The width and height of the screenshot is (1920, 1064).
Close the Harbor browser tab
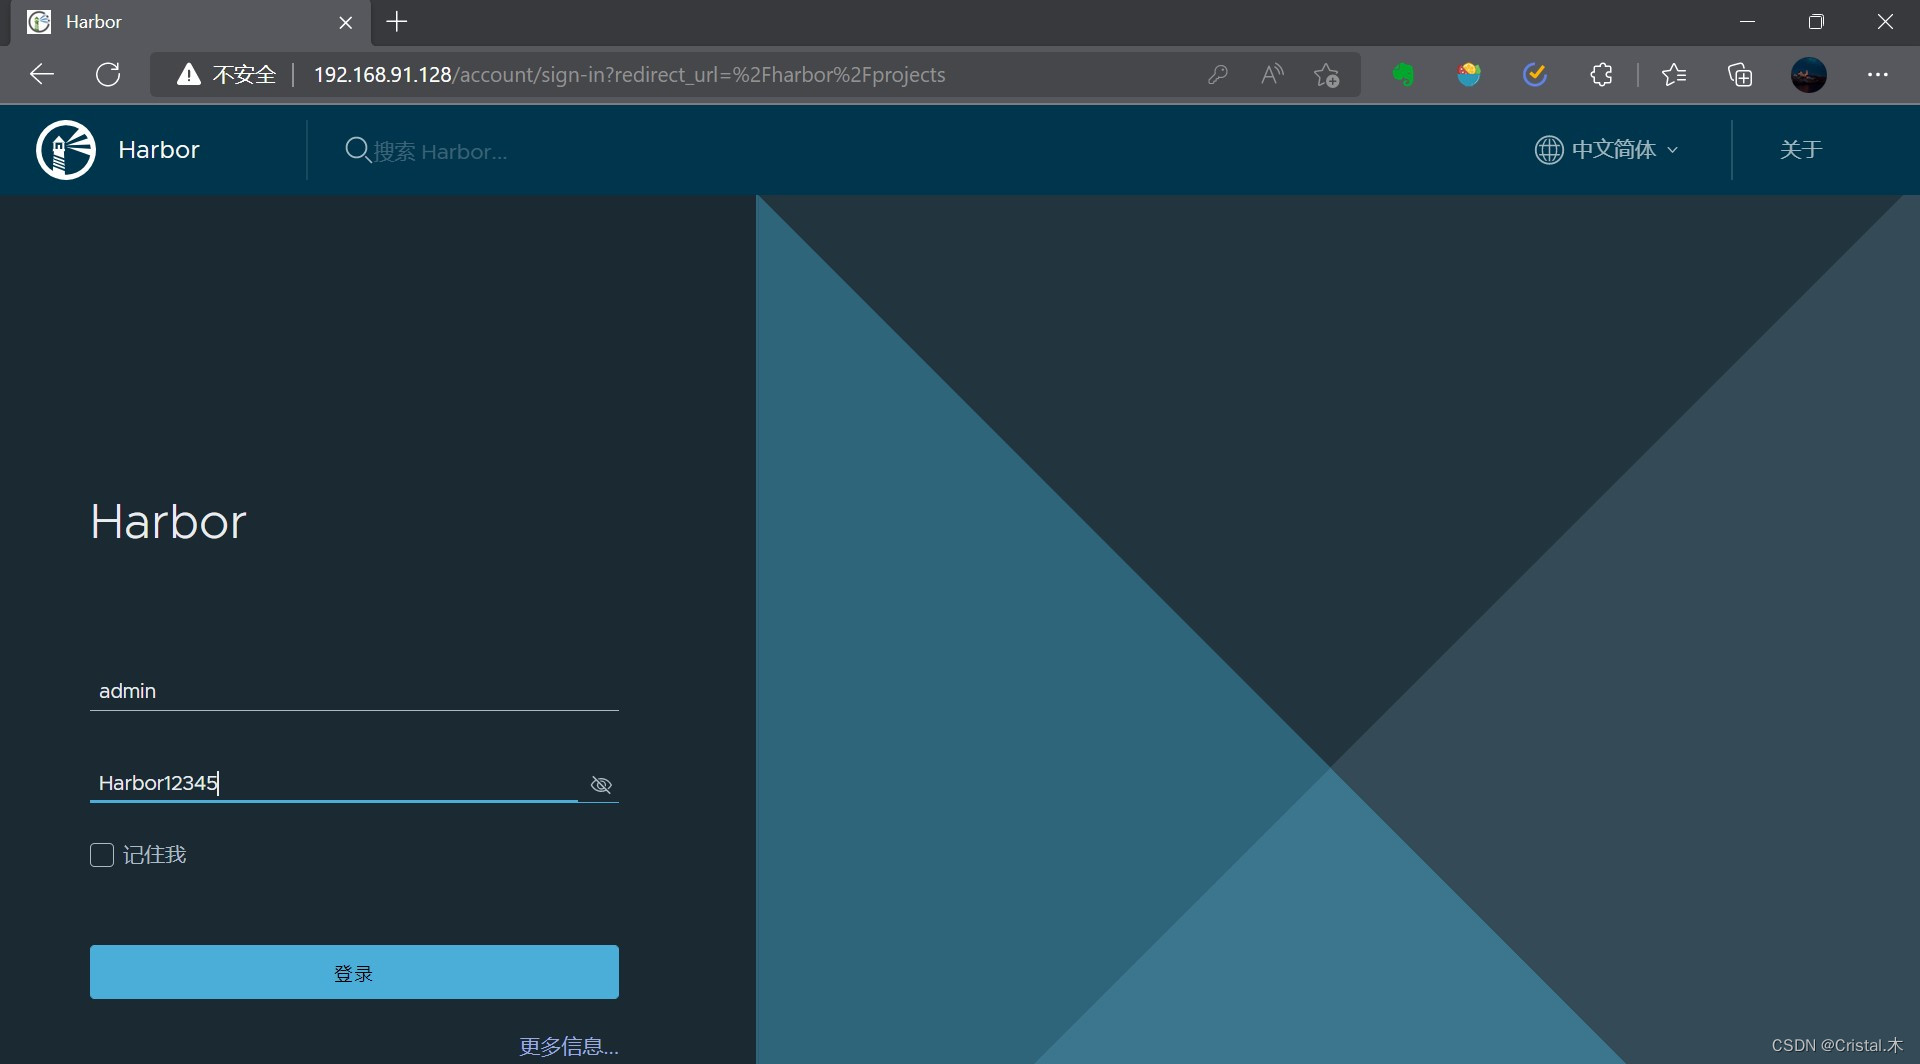coord(346,22)
